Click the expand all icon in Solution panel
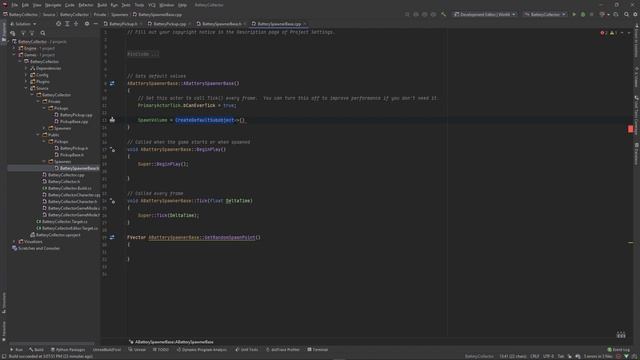 pyautogui.click(x=67, y=24)
